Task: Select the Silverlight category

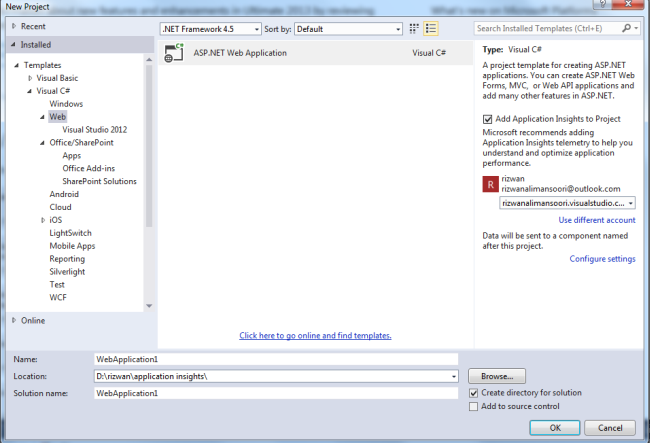Action: [67, 271]
